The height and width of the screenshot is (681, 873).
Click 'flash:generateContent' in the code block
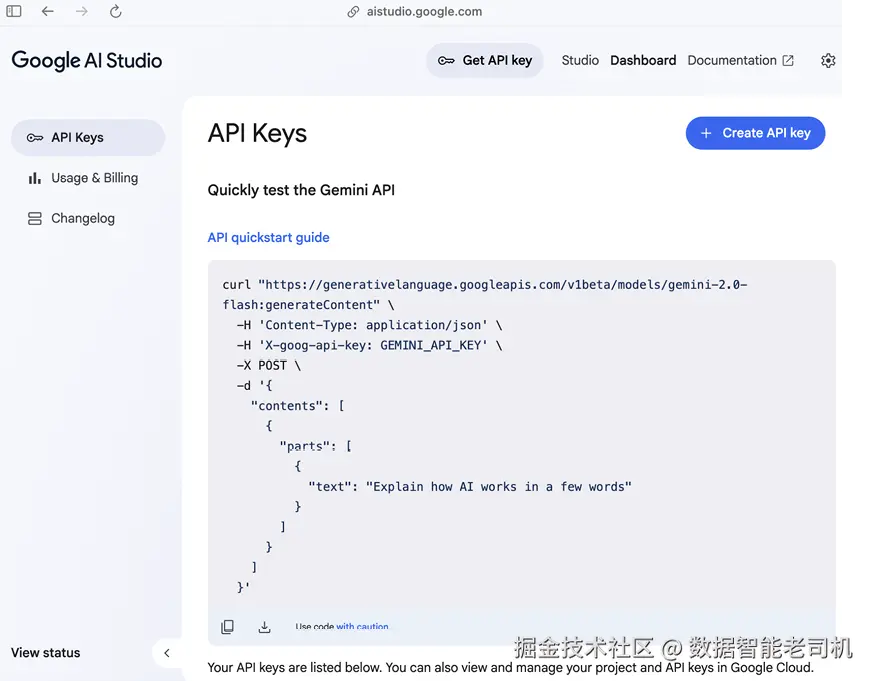301,305
